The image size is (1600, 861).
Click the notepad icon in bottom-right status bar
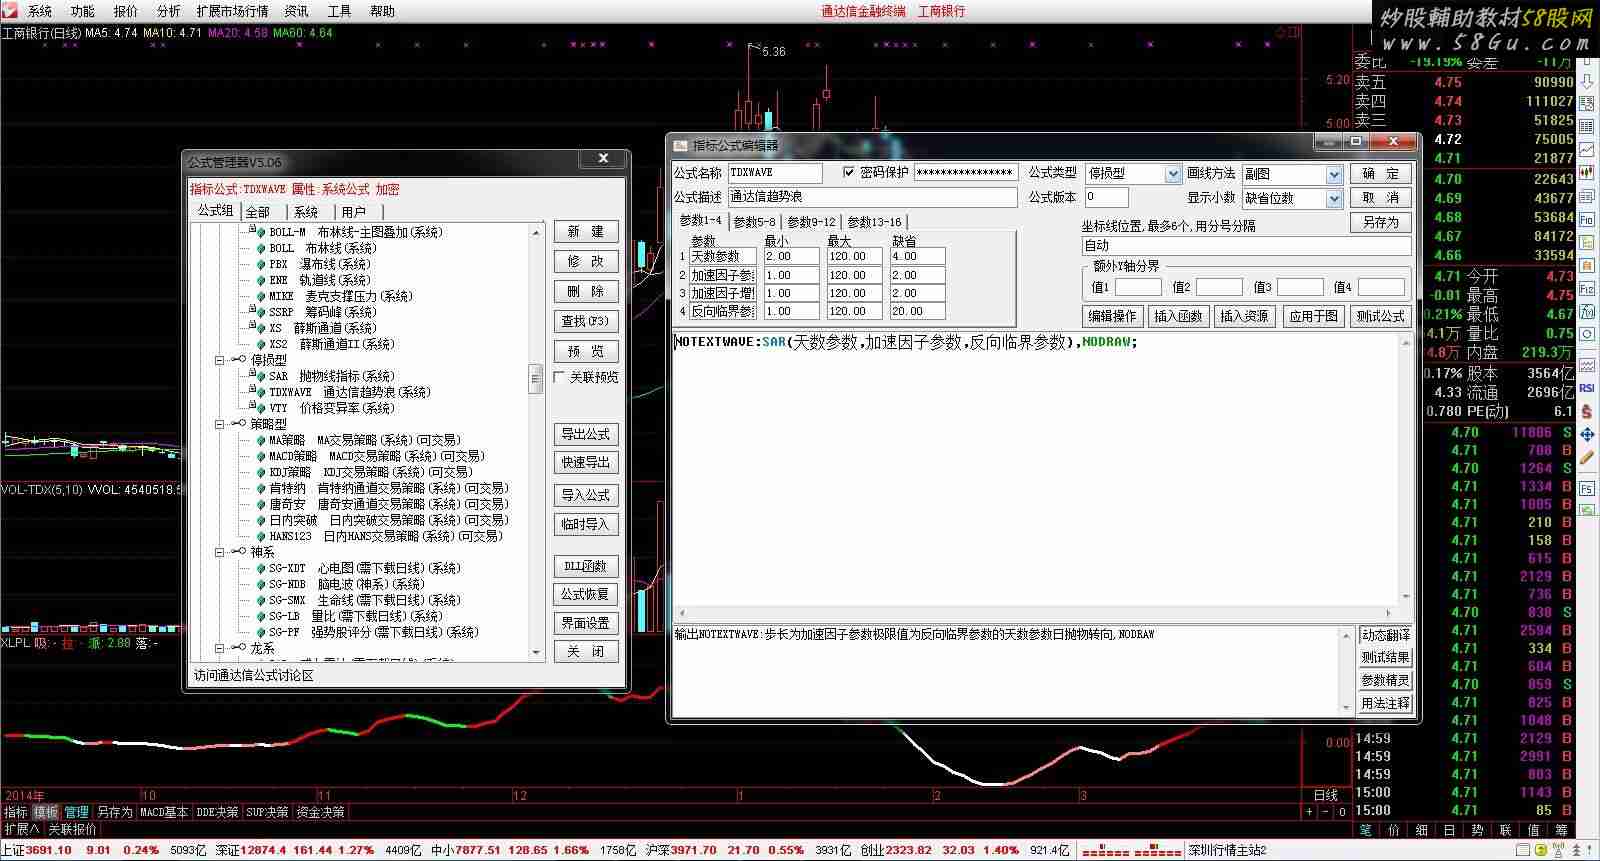1522,849
